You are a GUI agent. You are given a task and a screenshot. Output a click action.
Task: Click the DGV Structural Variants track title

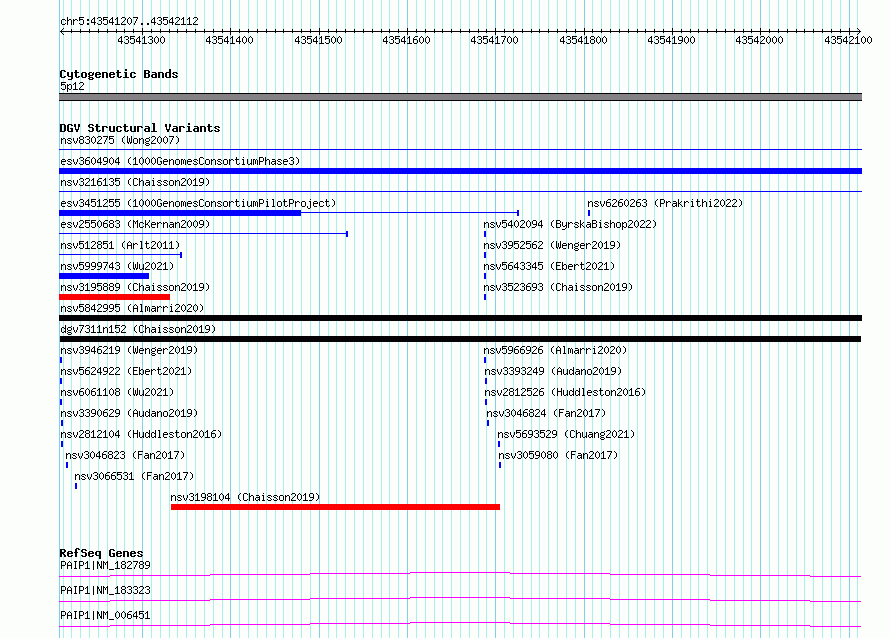point(140,128)
